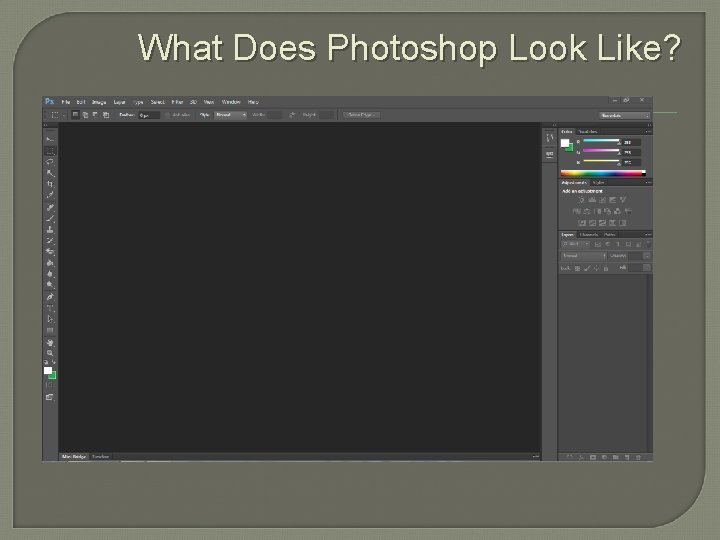Select the Rectangular Marquee tool in toolbox
Screen dimensions: 720x540
[50, 151]
